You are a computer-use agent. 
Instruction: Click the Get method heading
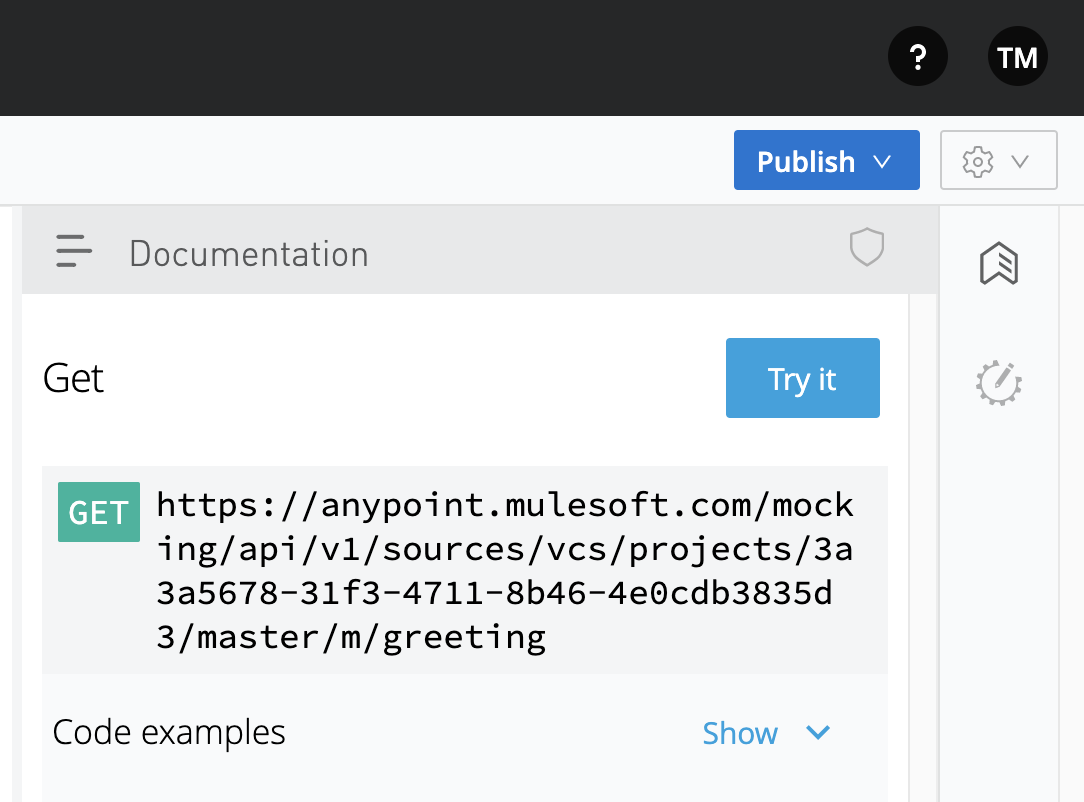coord(74,379)
